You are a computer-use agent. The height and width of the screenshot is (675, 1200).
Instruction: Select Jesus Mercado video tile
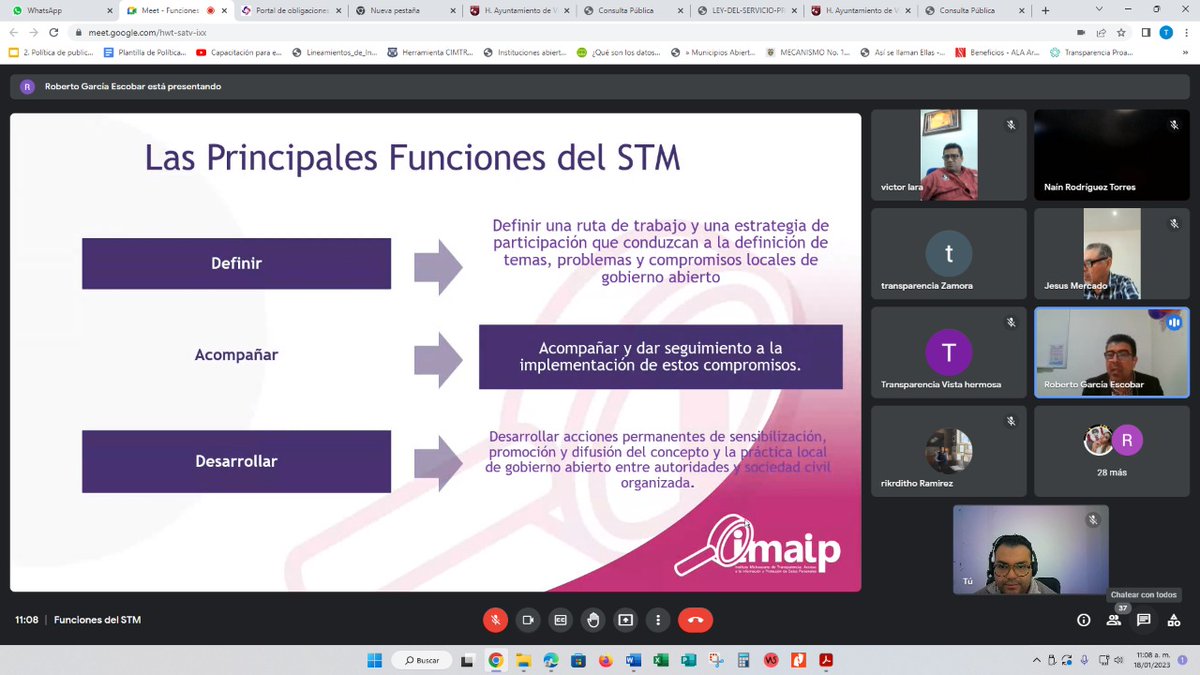(x=1111, y=253)
